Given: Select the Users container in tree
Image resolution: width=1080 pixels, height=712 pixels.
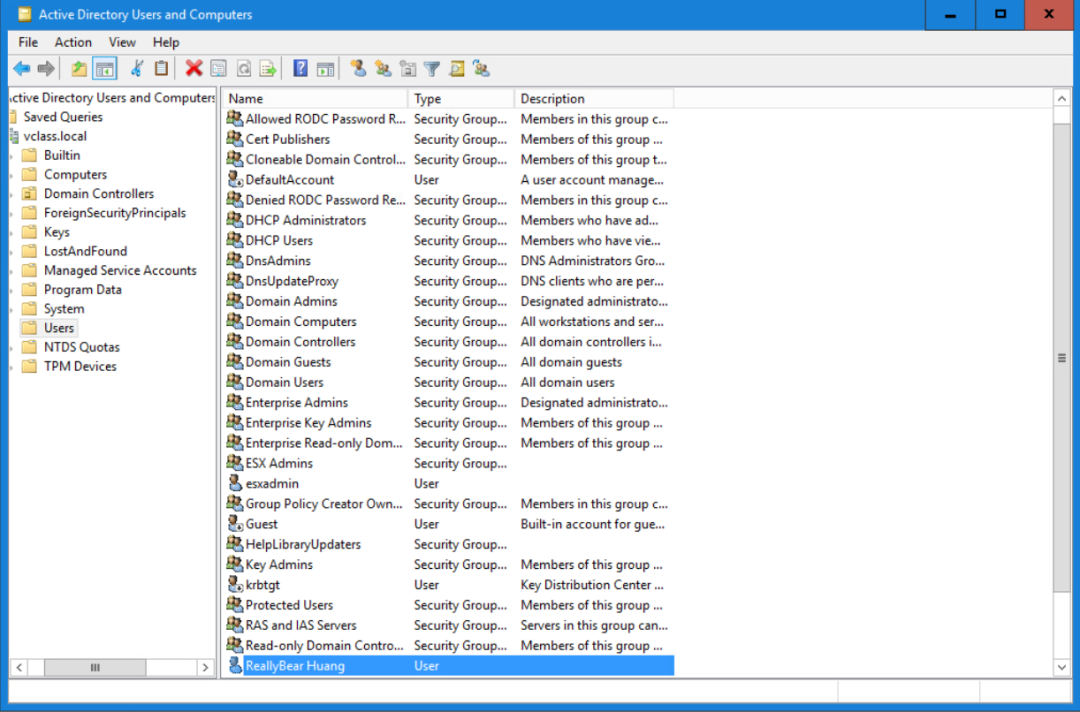Looking at the screenshot, I should (59, 328).
